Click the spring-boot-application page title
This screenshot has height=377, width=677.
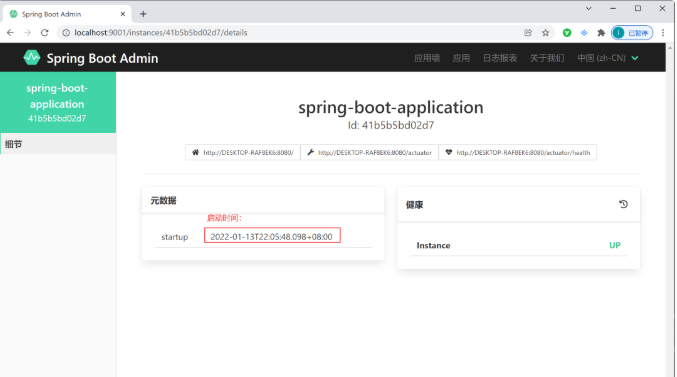coord(391,107)
